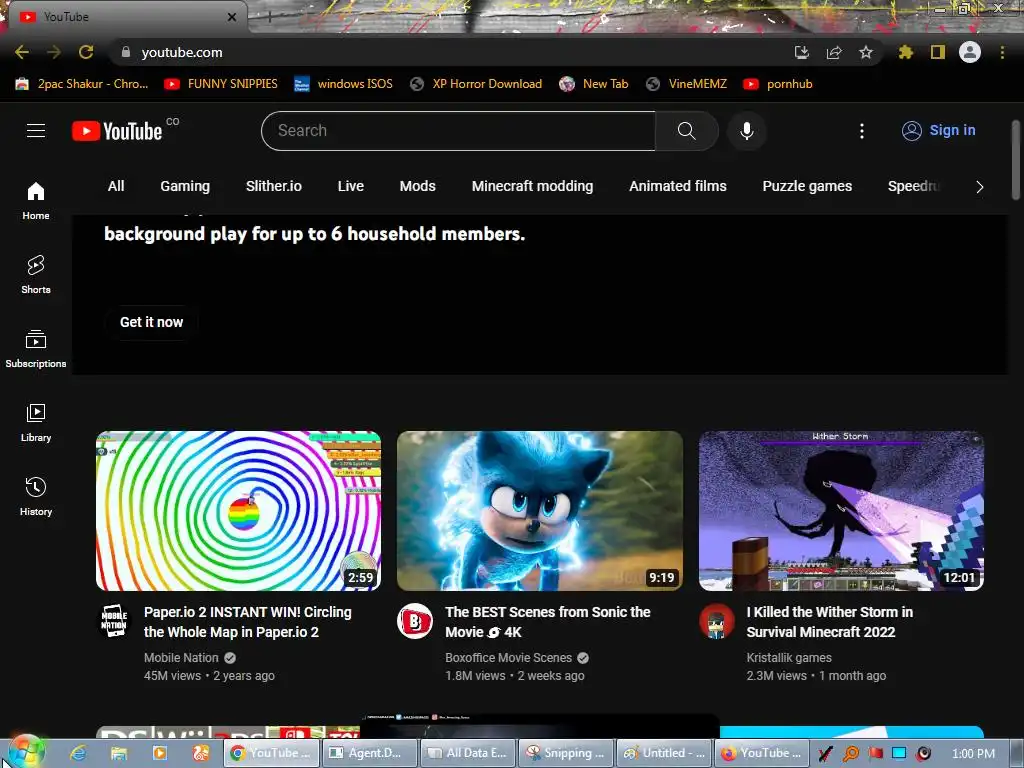Image resolution: width=1024 pixels, height=768 pixels.
Task: Open Windows Start button
Action: pos(25,752)
